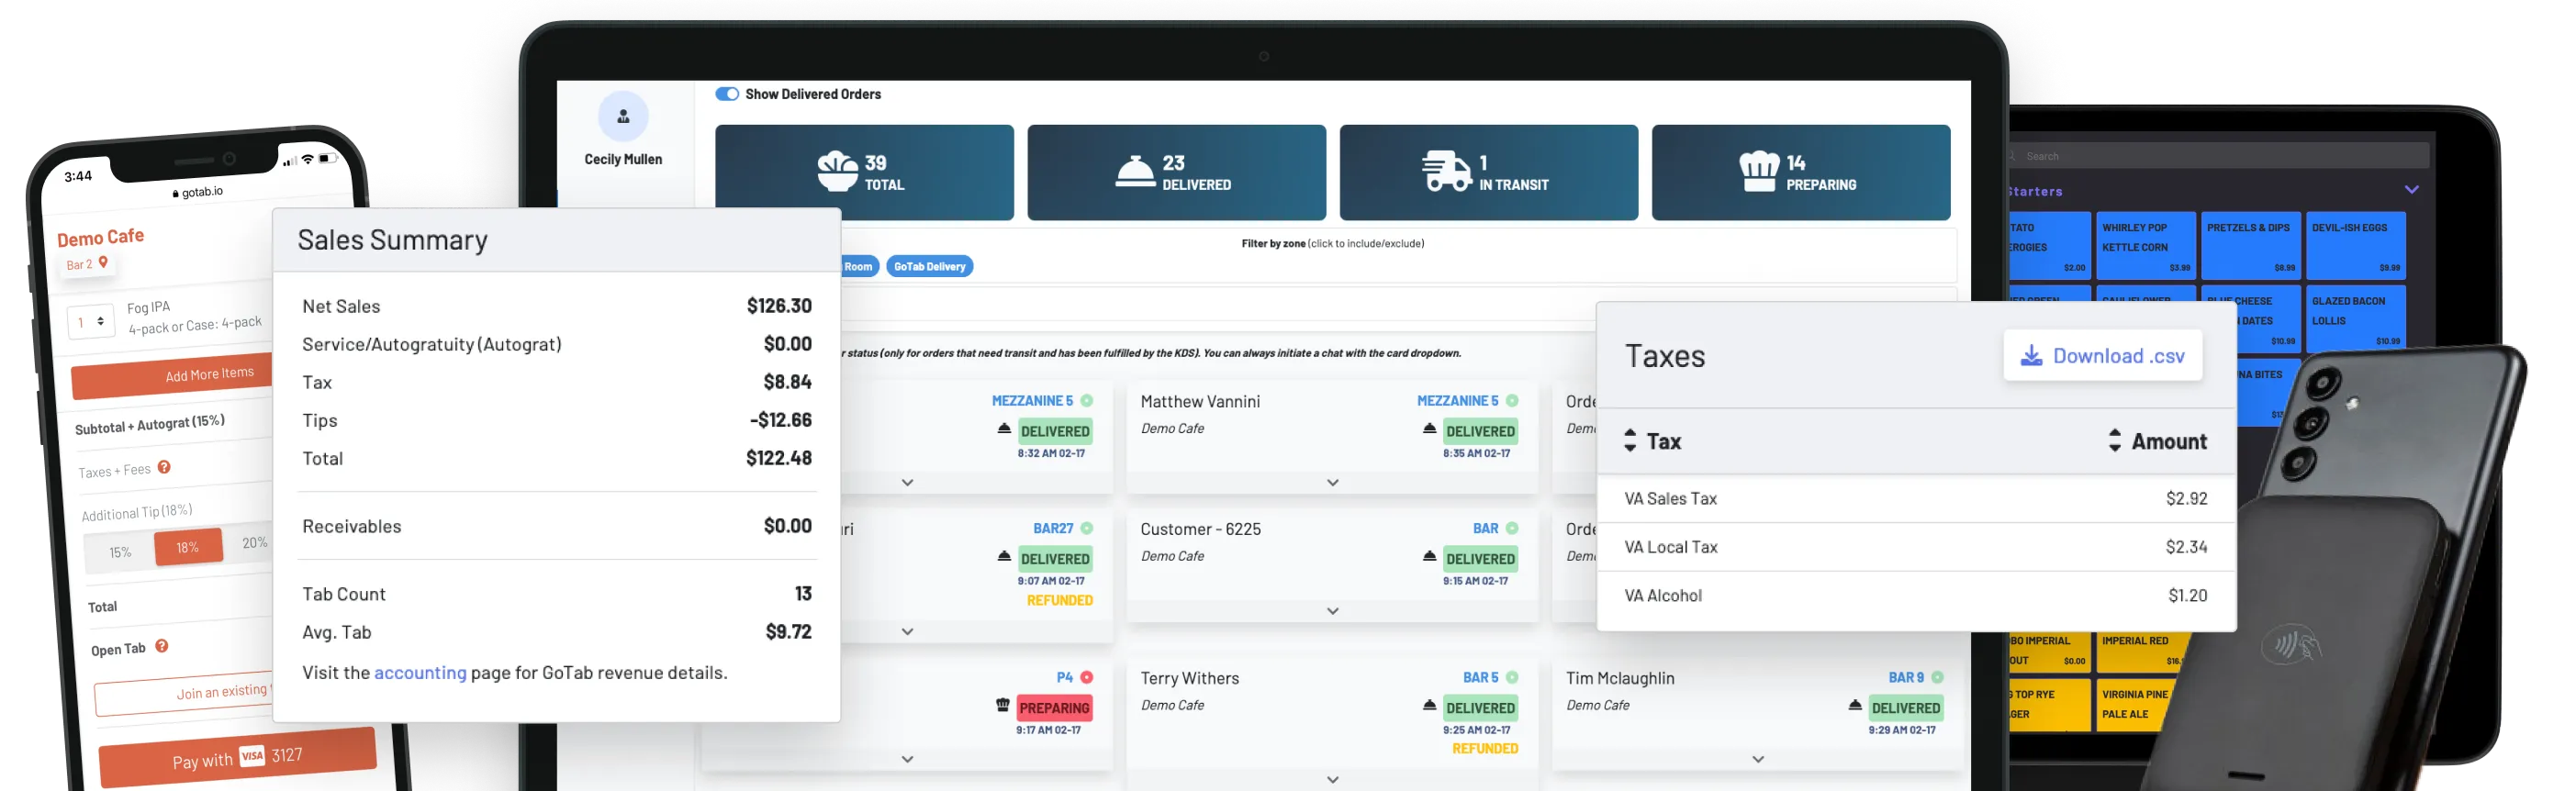The width and height of the screenshot is (2576, 791).
Task: Toggle Show Delivered Orders switch
Action: [x=727, y=94]
